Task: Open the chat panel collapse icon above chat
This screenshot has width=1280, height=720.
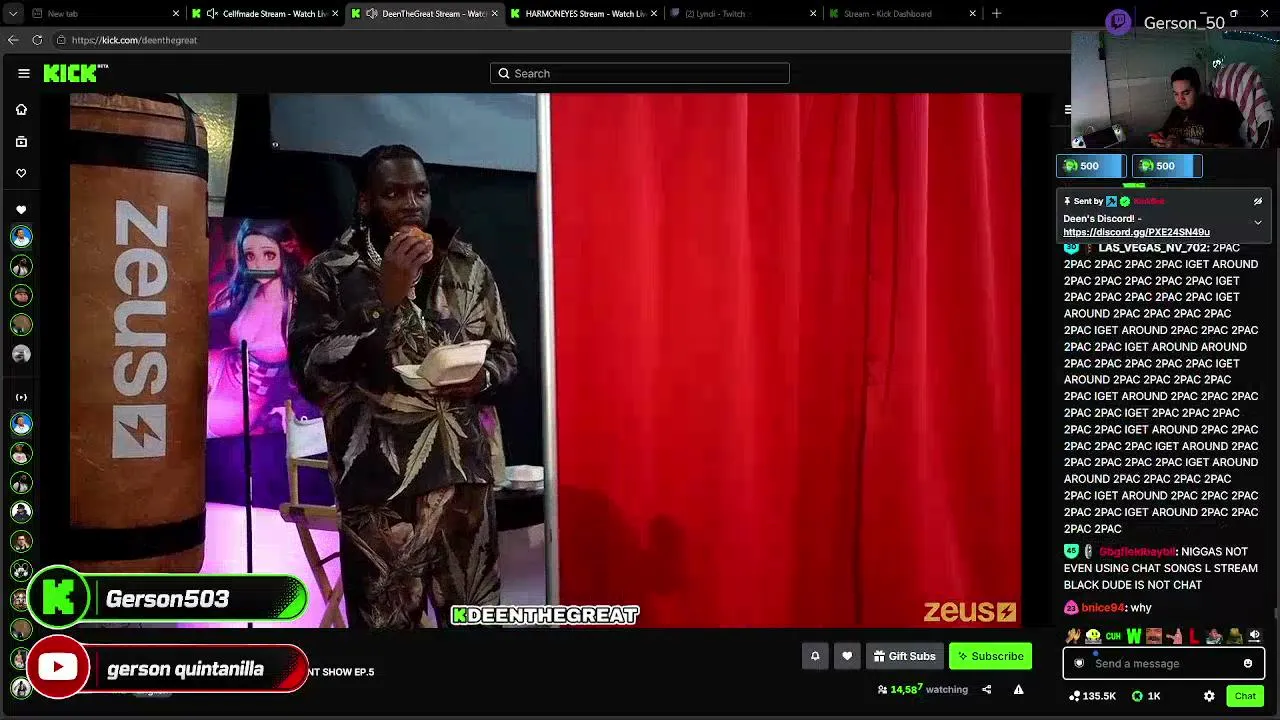Action: pos(1068,110)
